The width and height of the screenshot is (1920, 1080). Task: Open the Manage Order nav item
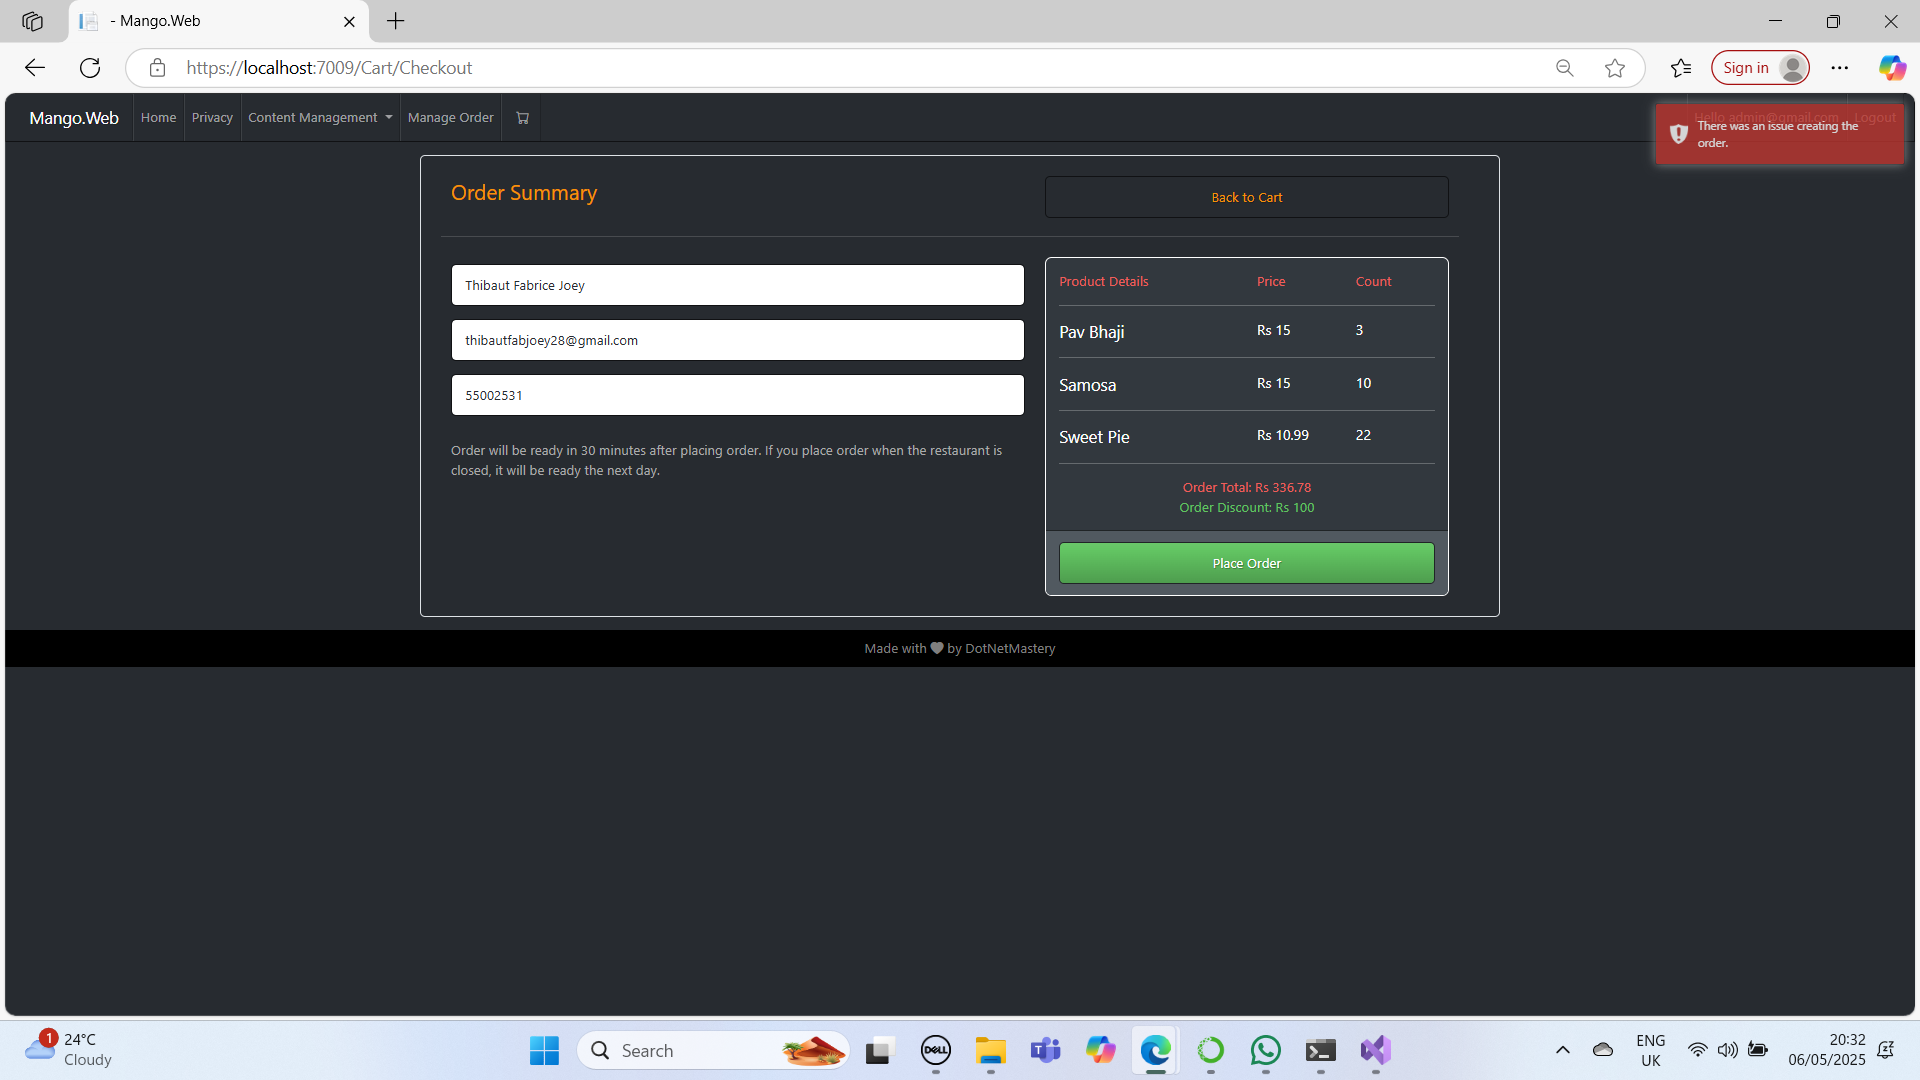click(x=450, y=118)
